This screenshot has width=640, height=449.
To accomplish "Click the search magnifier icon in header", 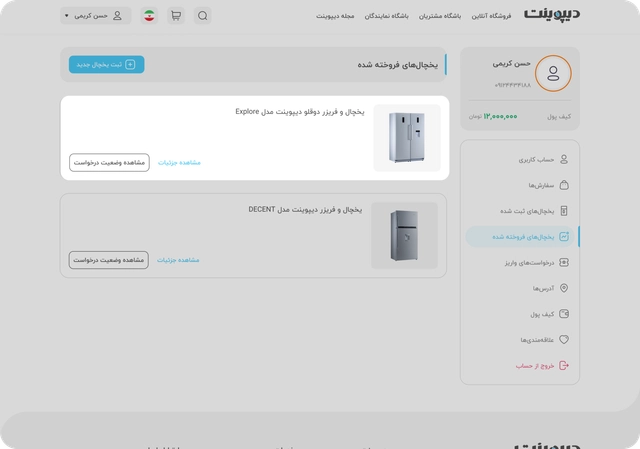I will pos(202,16).
